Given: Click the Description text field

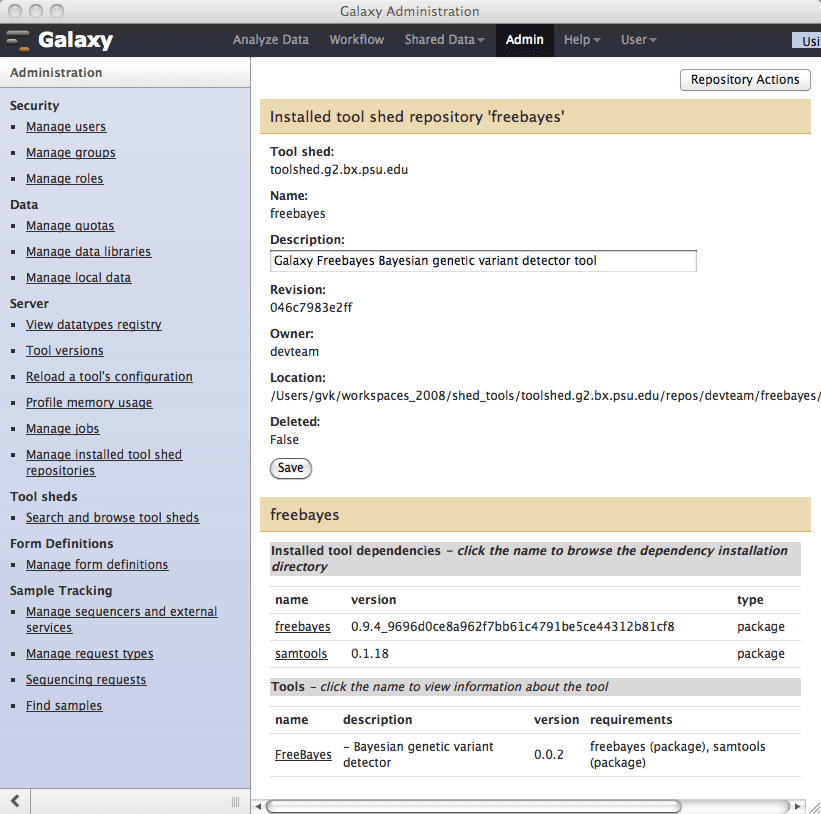Looking at the screenshot, I should 483,261.
